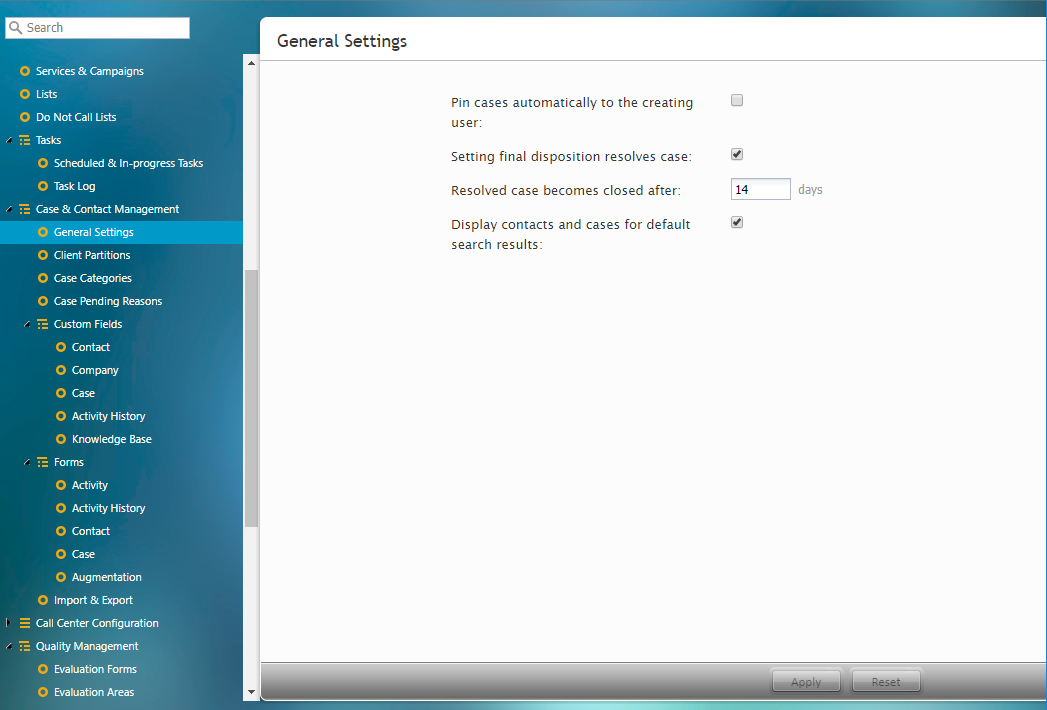Click the resolved case days input field
The image size is (1047, 710).
tap(760, 189)
